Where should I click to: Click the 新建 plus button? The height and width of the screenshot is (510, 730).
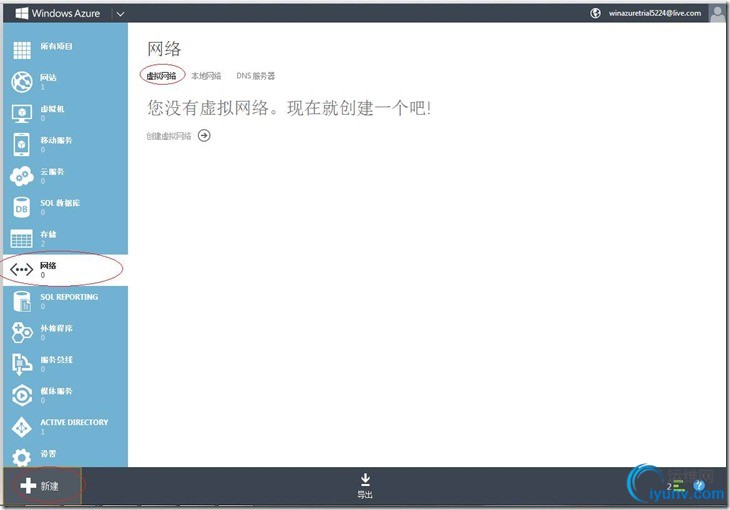[40, 486]
